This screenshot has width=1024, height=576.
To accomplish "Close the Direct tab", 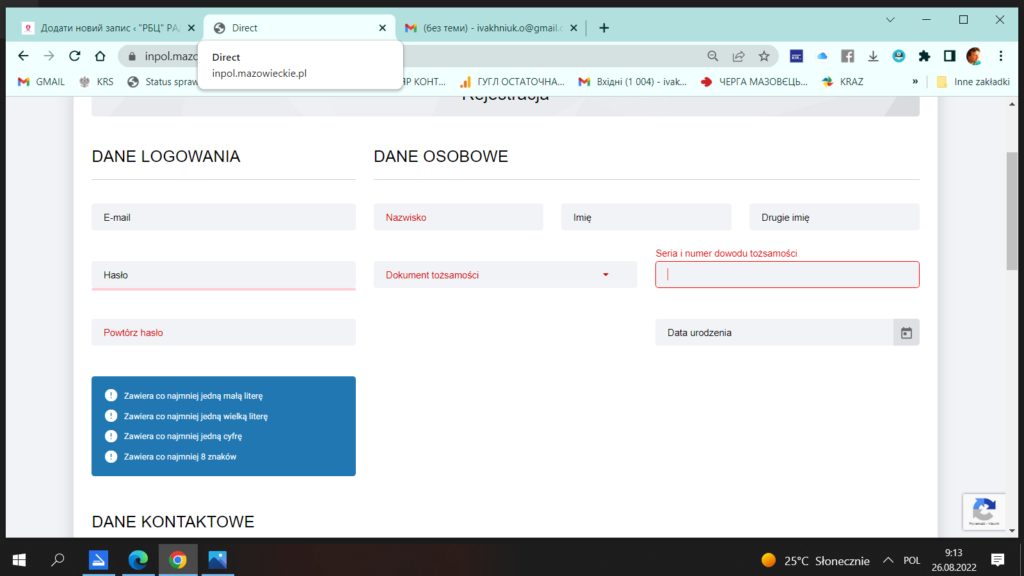I will click(382, 28).
